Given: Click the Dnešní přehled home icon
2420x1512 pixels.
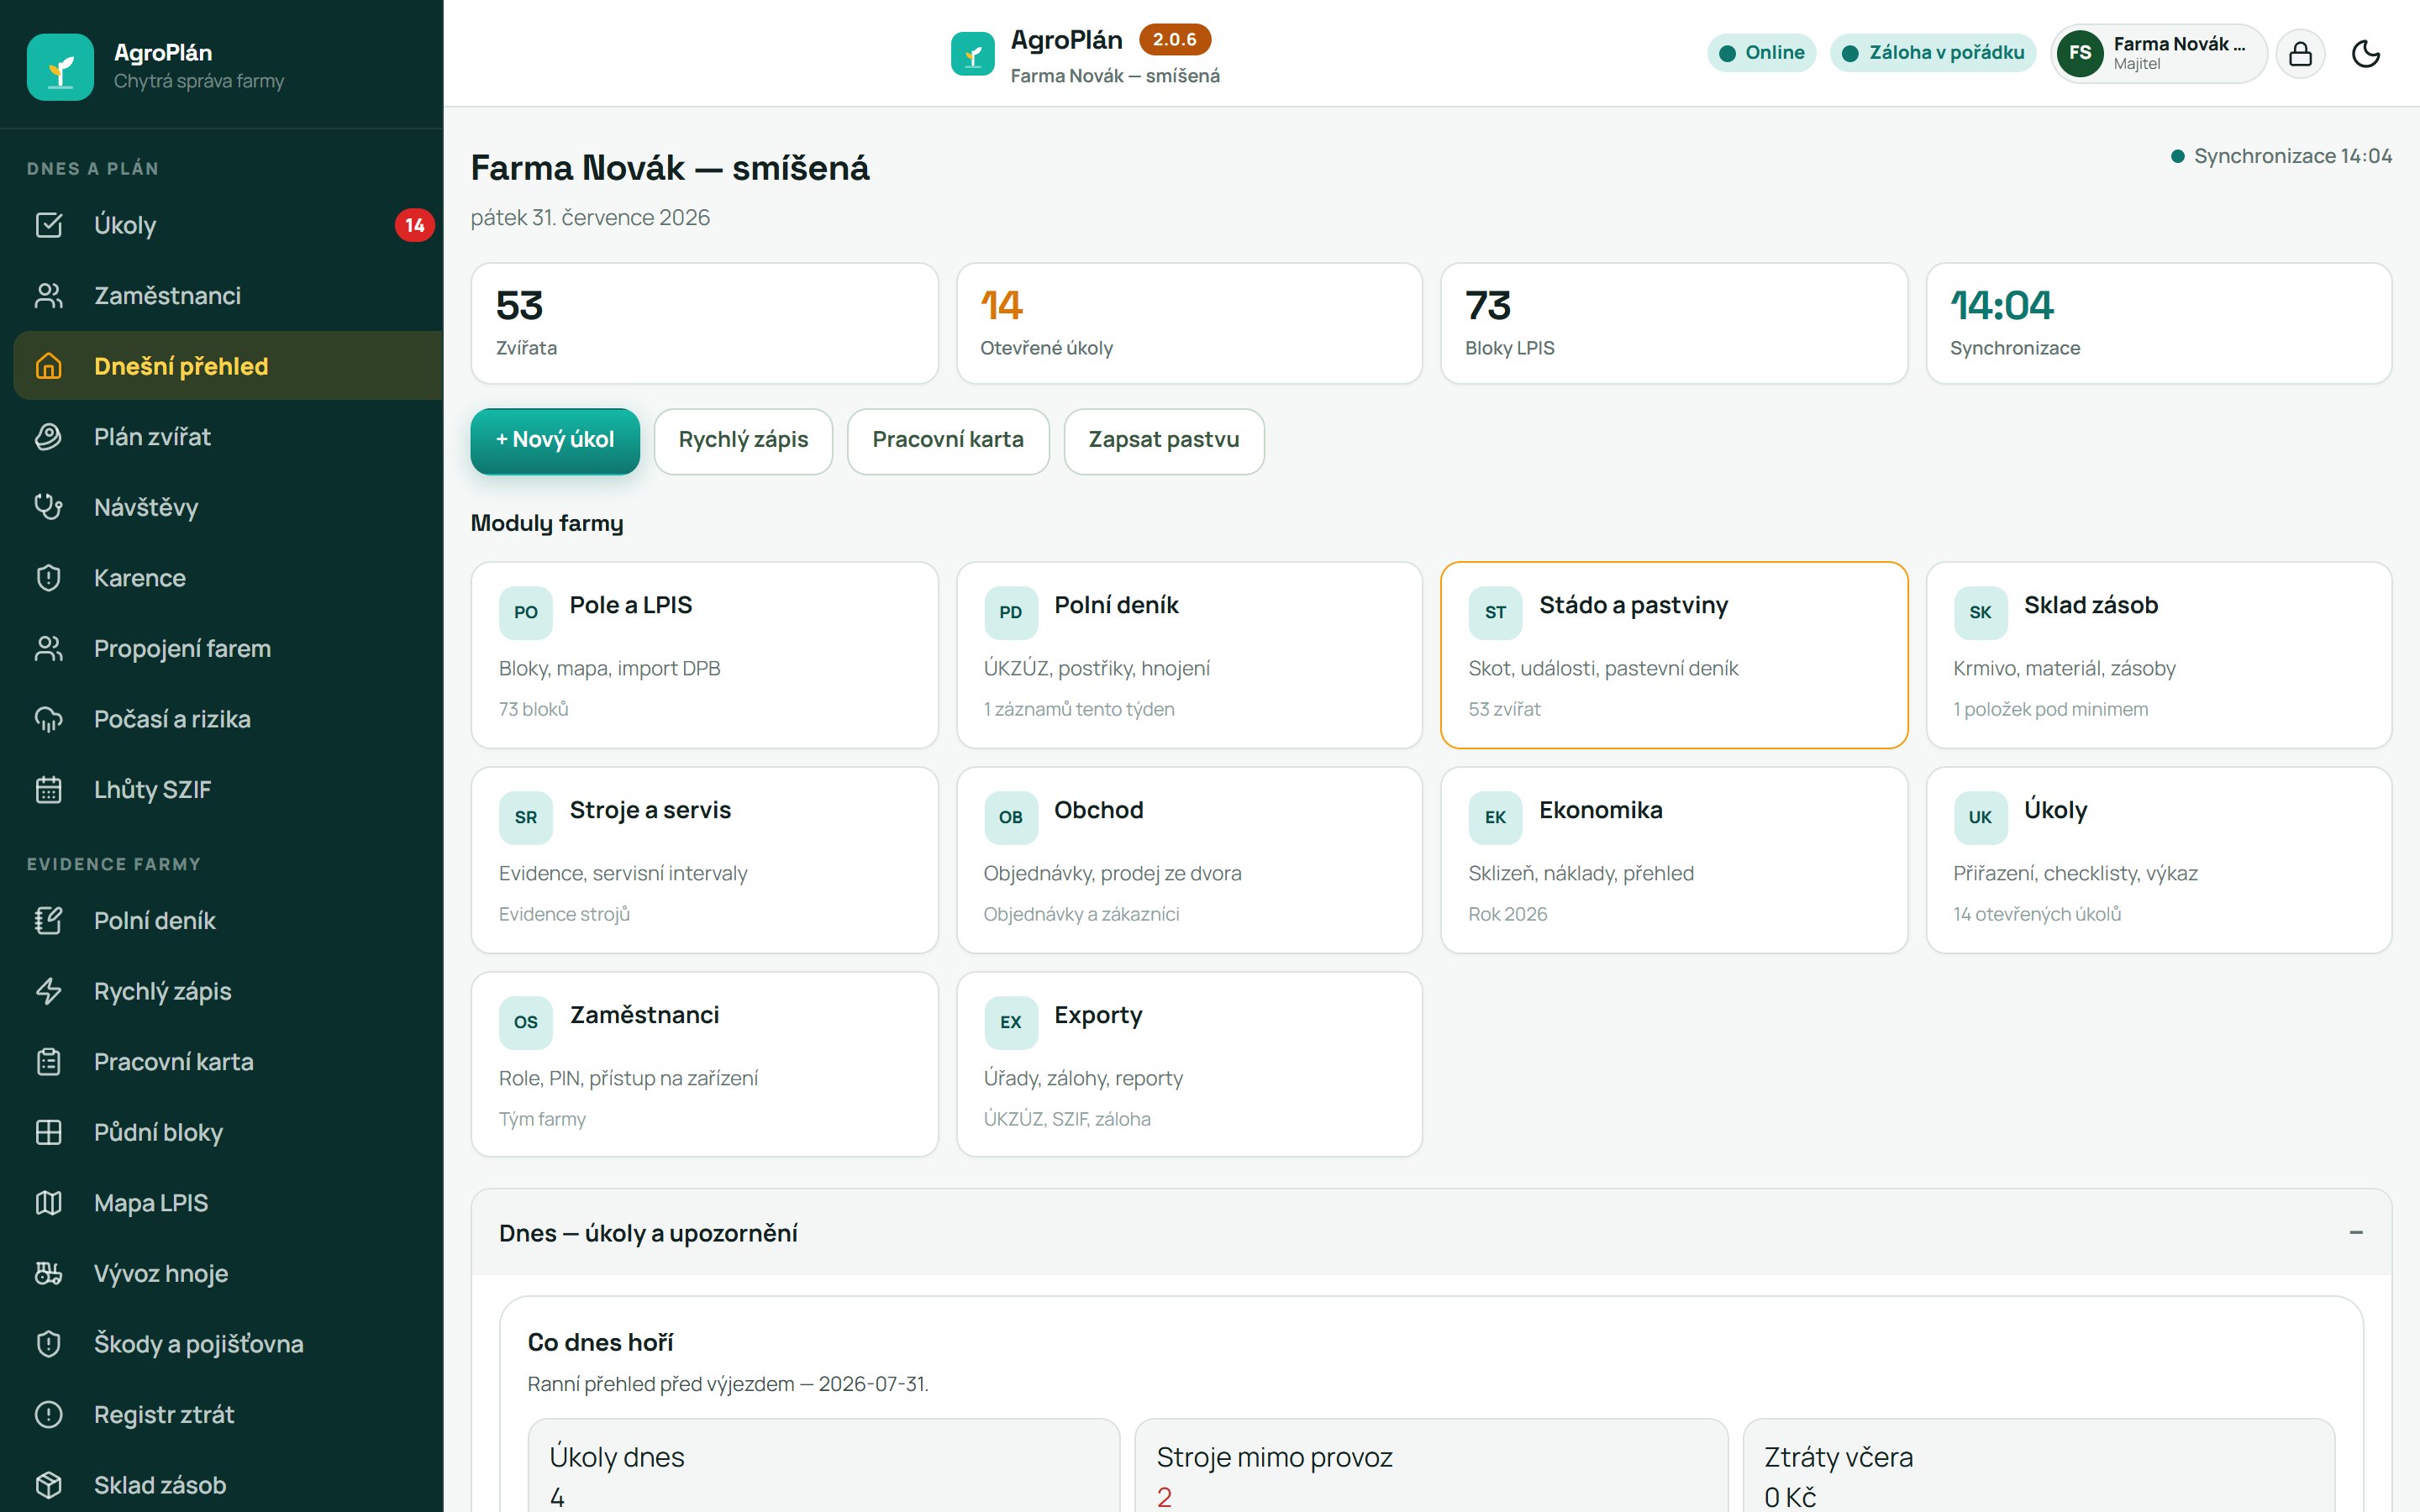Looking at the screenshot, I should point(48,366).
